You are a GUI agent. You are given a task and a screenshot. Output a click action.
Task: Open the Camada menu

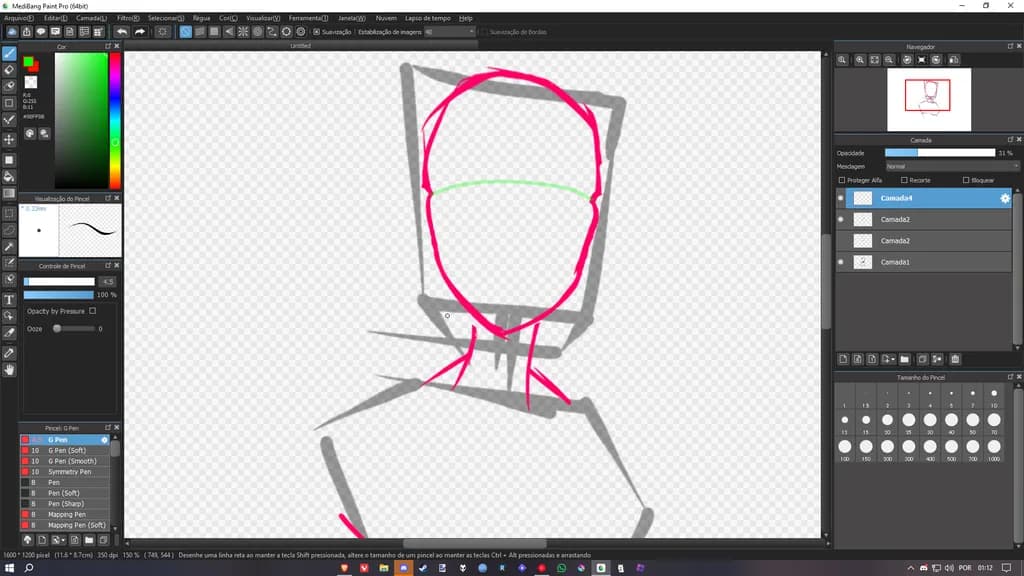91,18
